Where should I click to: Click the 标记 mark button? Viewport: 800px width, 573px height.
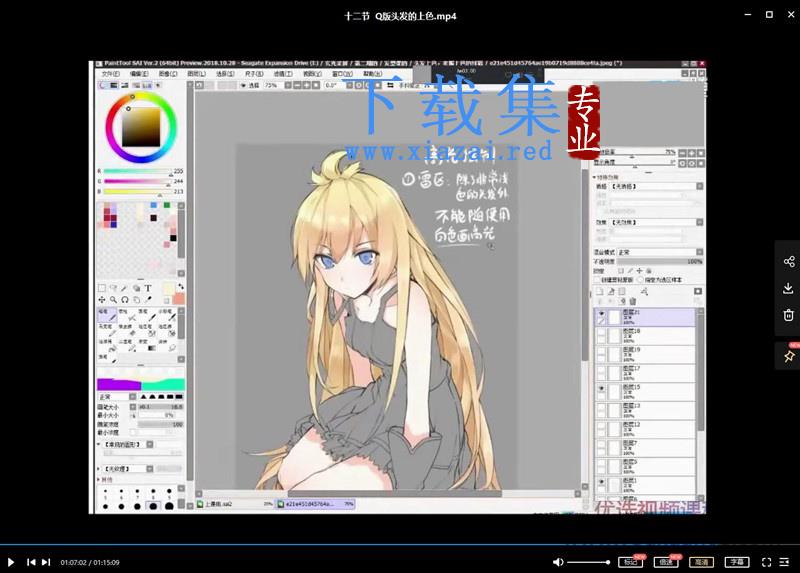pyautogui.click(x=630, y=562)
